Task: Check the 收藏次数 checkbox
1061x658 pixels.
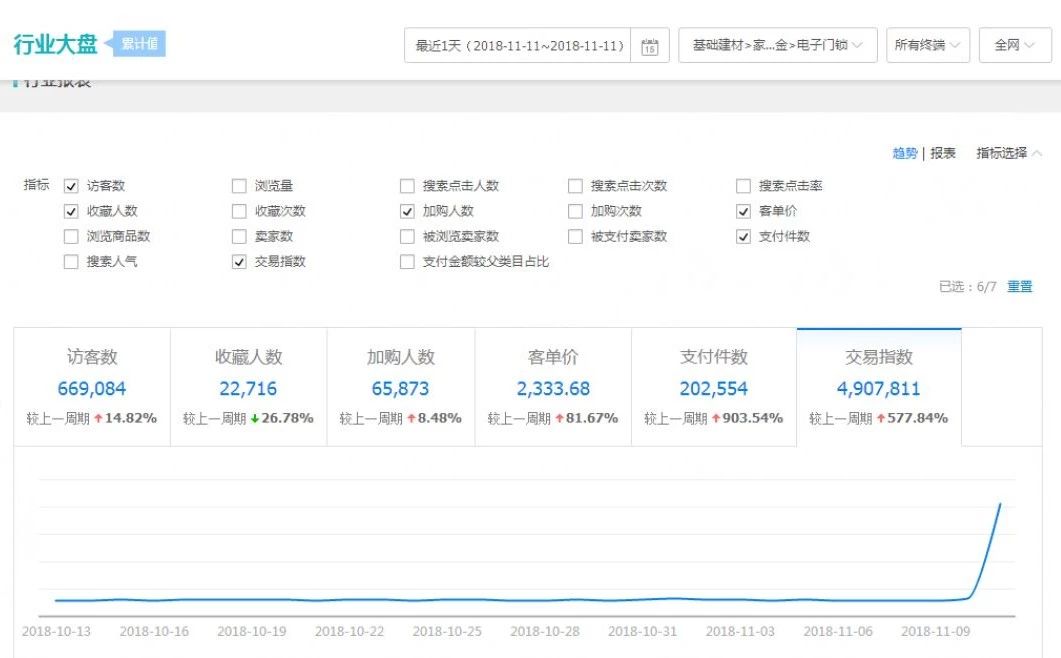Action: pyautogui.click(x=239, y=211)
